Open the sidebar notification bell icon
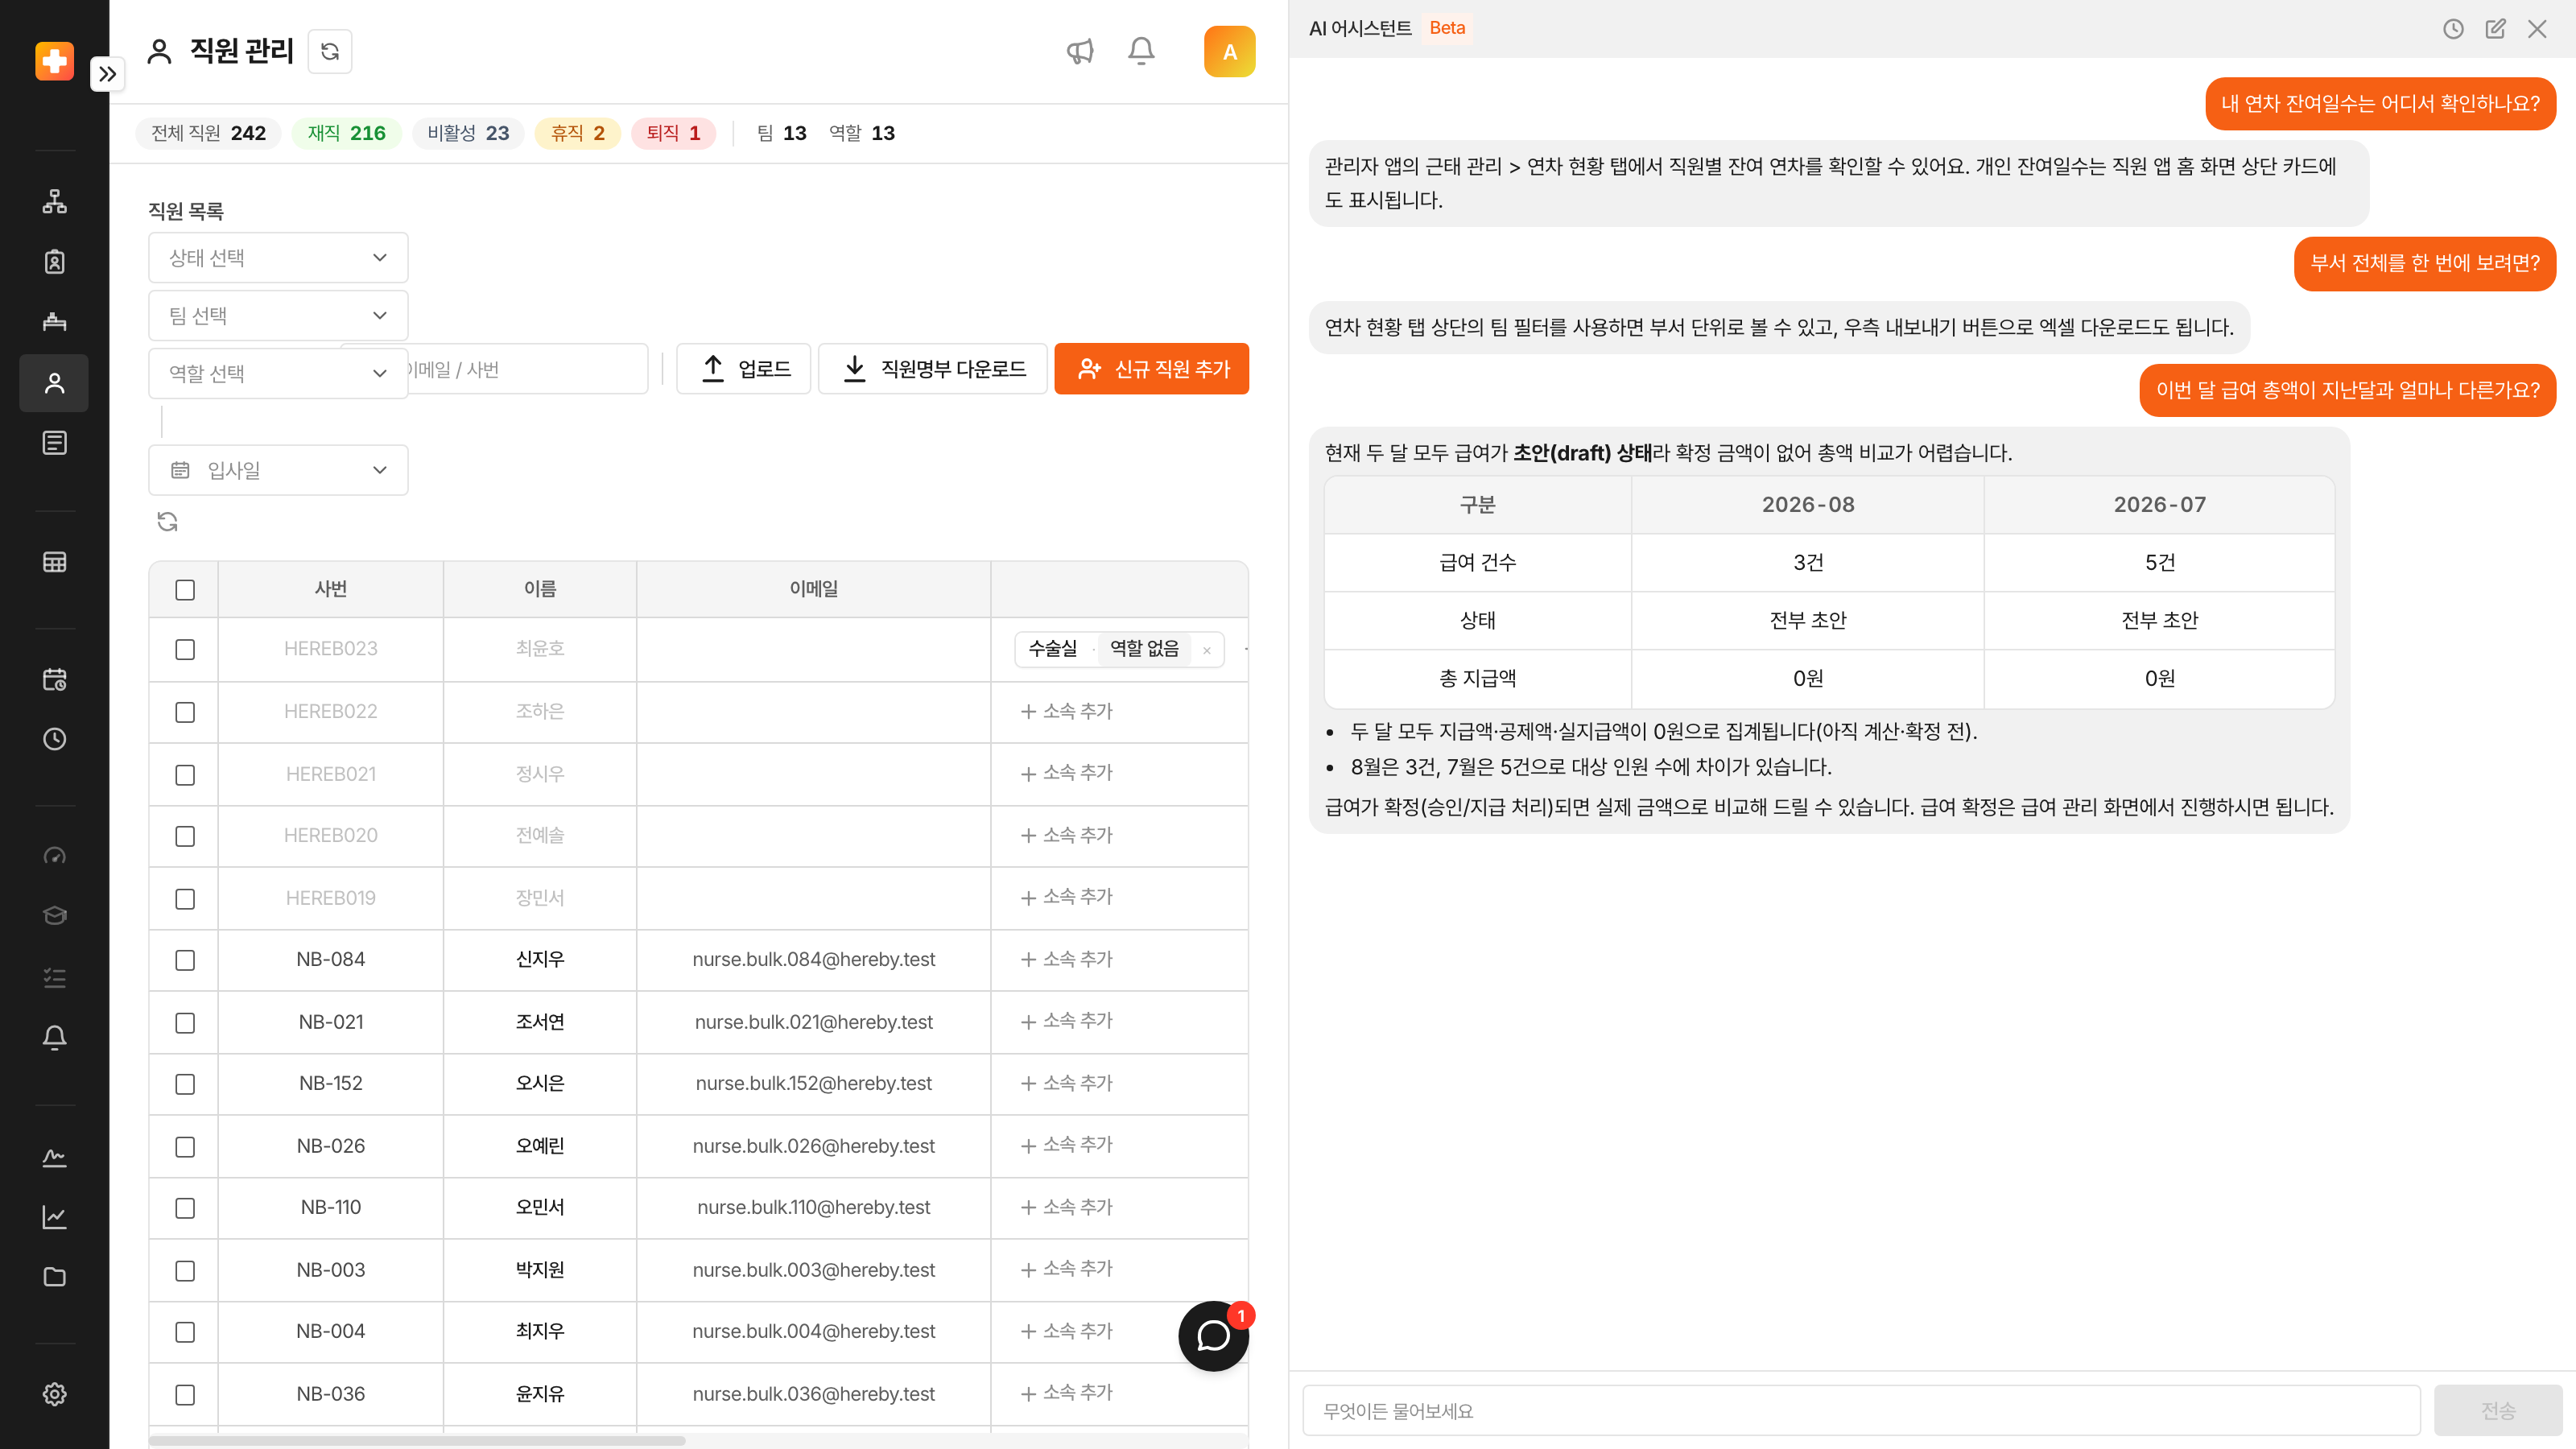 54,1037
